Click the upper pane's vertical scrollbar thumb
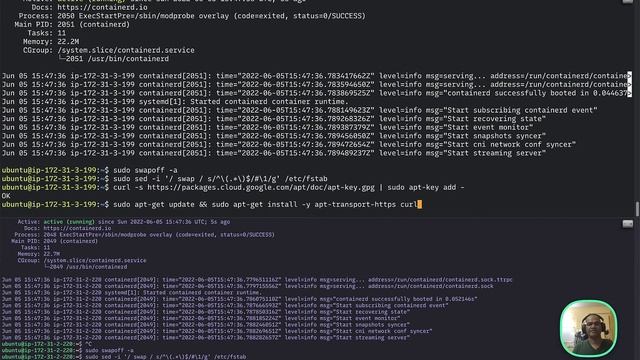This screenshot has width=640, height=360. pos(637,209)
